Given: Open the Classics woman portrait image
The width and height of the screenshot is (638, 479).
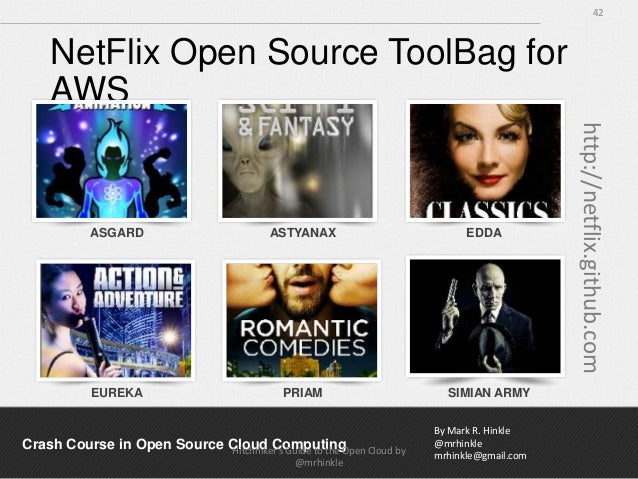Looking at the screenshot, I should [x=485, y=161].
